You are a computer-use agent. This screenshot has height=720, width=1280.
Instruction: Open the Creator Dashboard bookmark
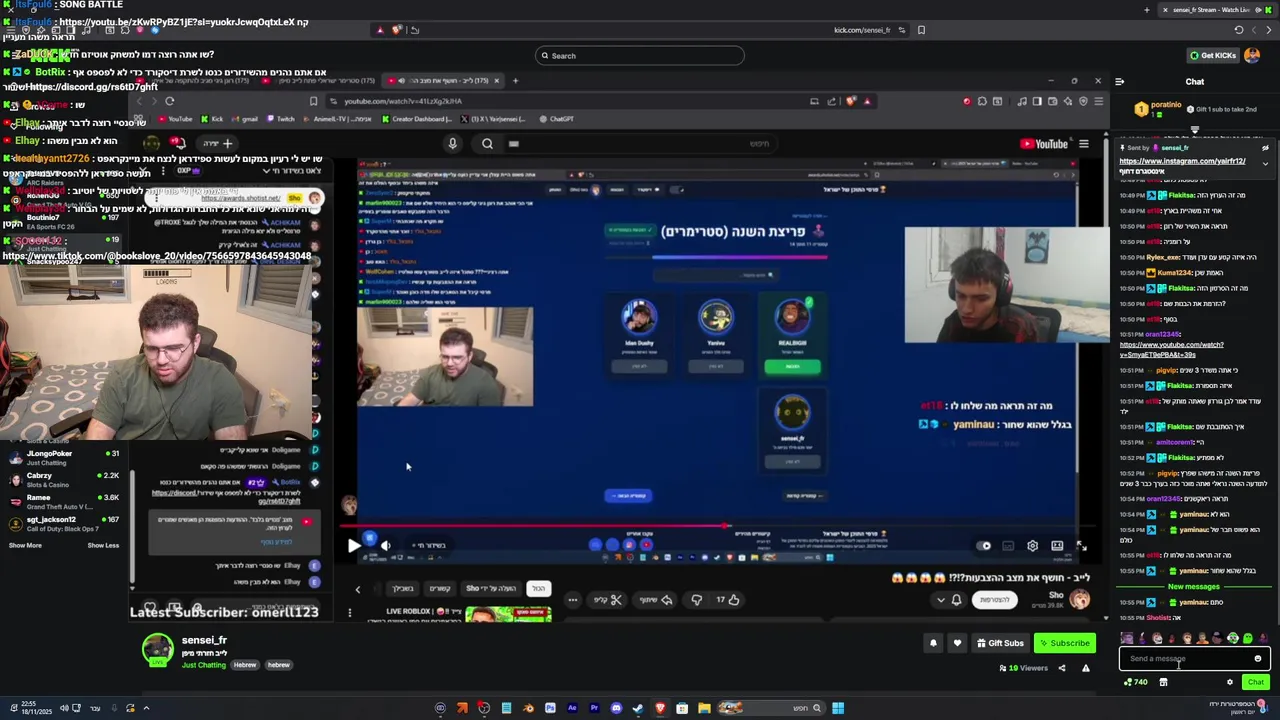coord(416,119)
